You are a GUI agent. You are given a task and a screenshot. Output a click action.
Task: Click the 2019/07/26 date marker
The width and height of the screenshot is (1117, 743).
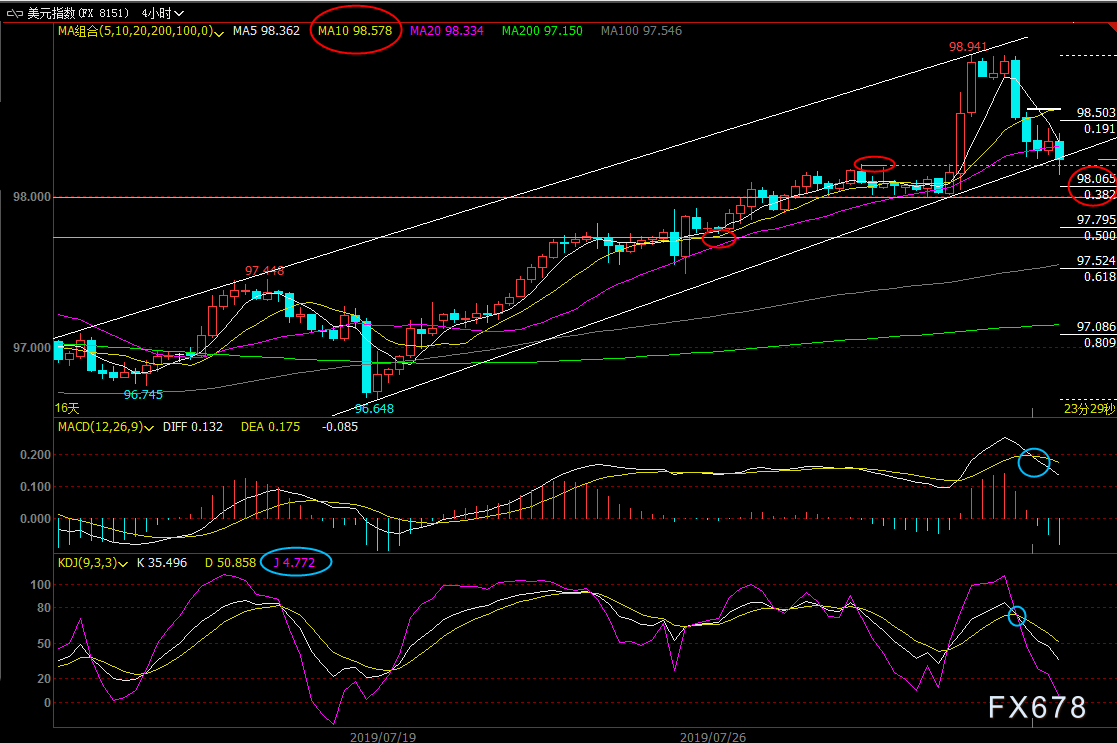point(713,736)
